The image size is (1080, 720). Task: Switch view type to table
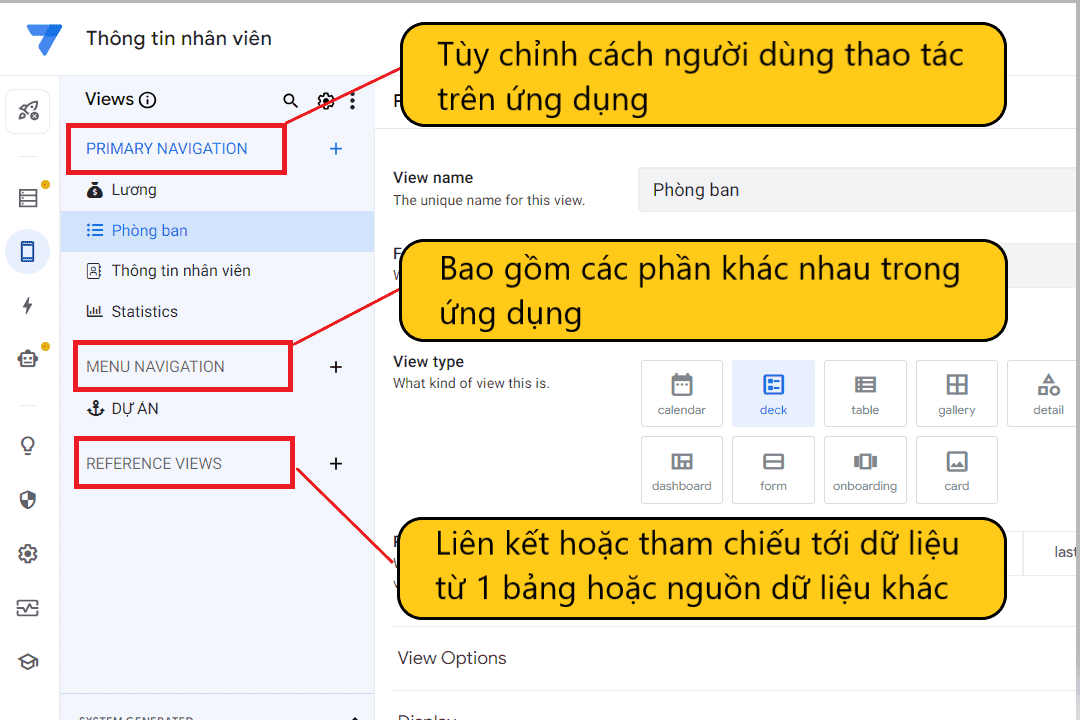[x=865, y=392]
